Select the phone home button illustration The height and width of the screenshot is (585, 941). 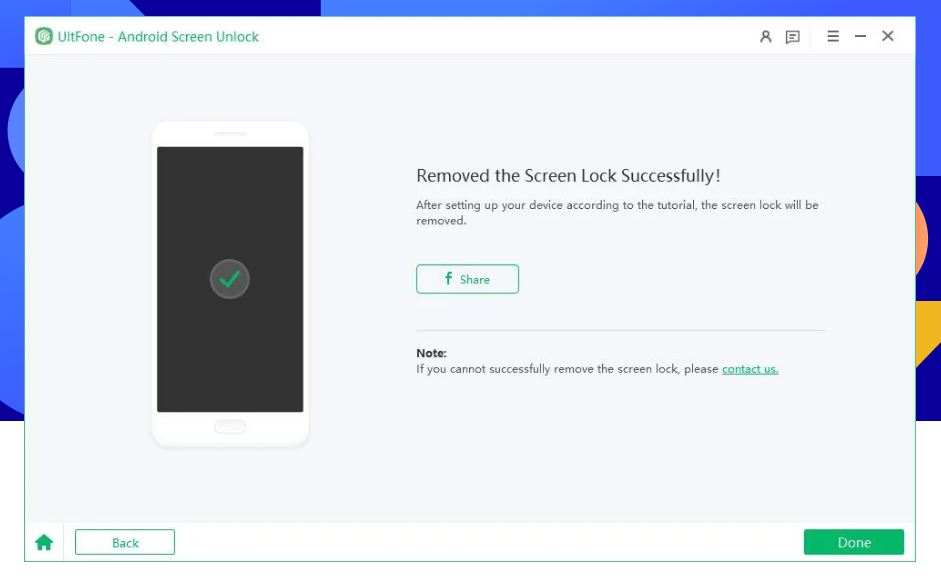229,426
